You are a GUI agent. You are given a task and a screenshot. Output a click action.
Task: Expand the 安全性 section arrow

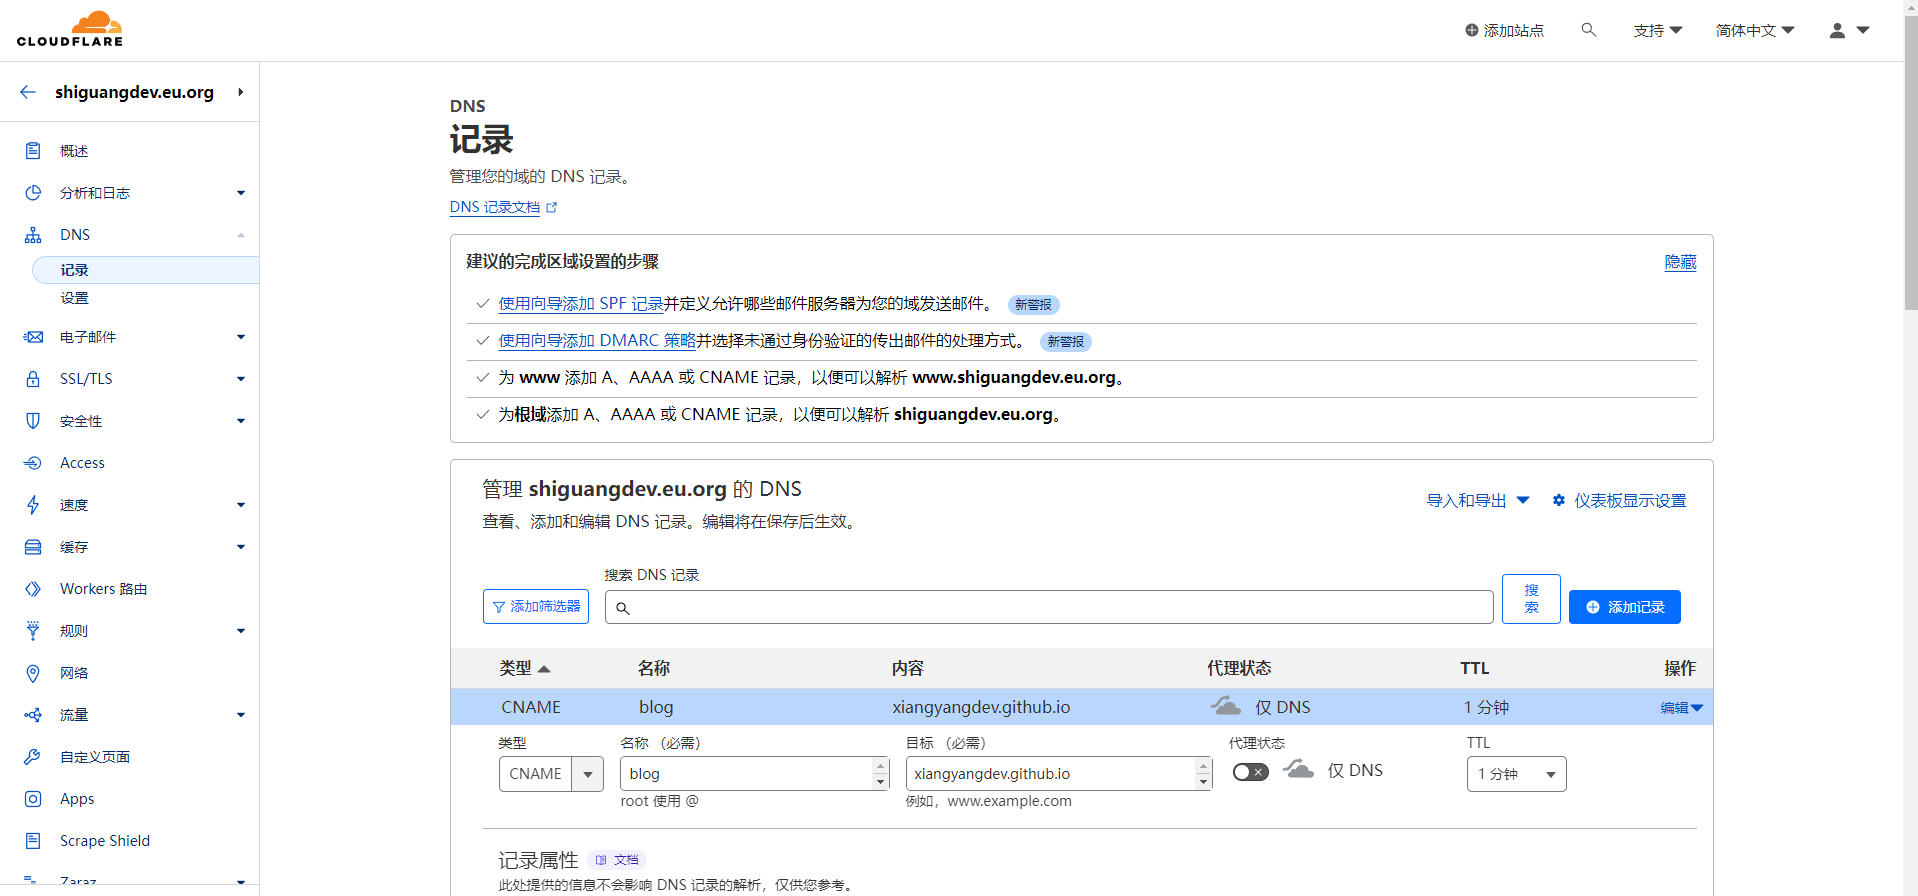[240, 421]
